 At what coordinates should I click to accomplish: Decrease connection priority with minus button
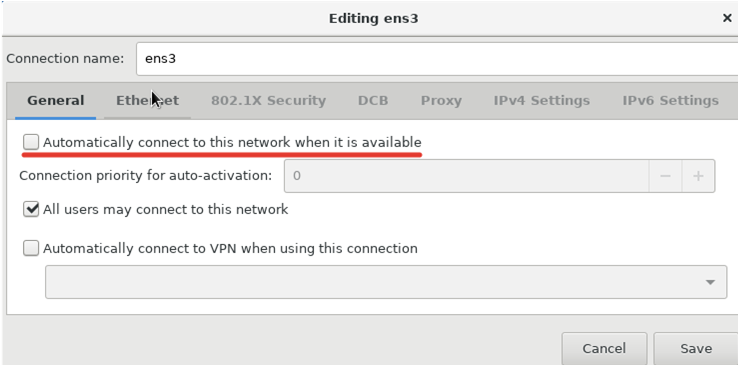pos(665,176)
